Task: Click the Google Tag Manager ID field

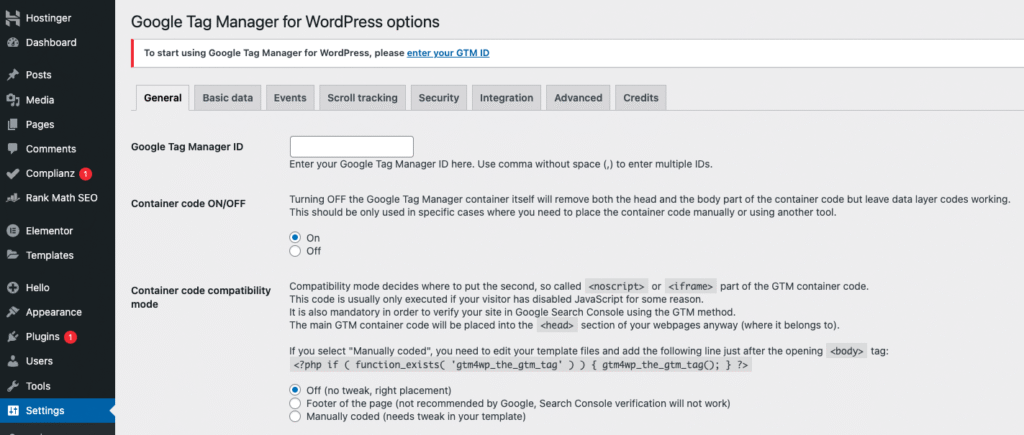Action: 351,147
